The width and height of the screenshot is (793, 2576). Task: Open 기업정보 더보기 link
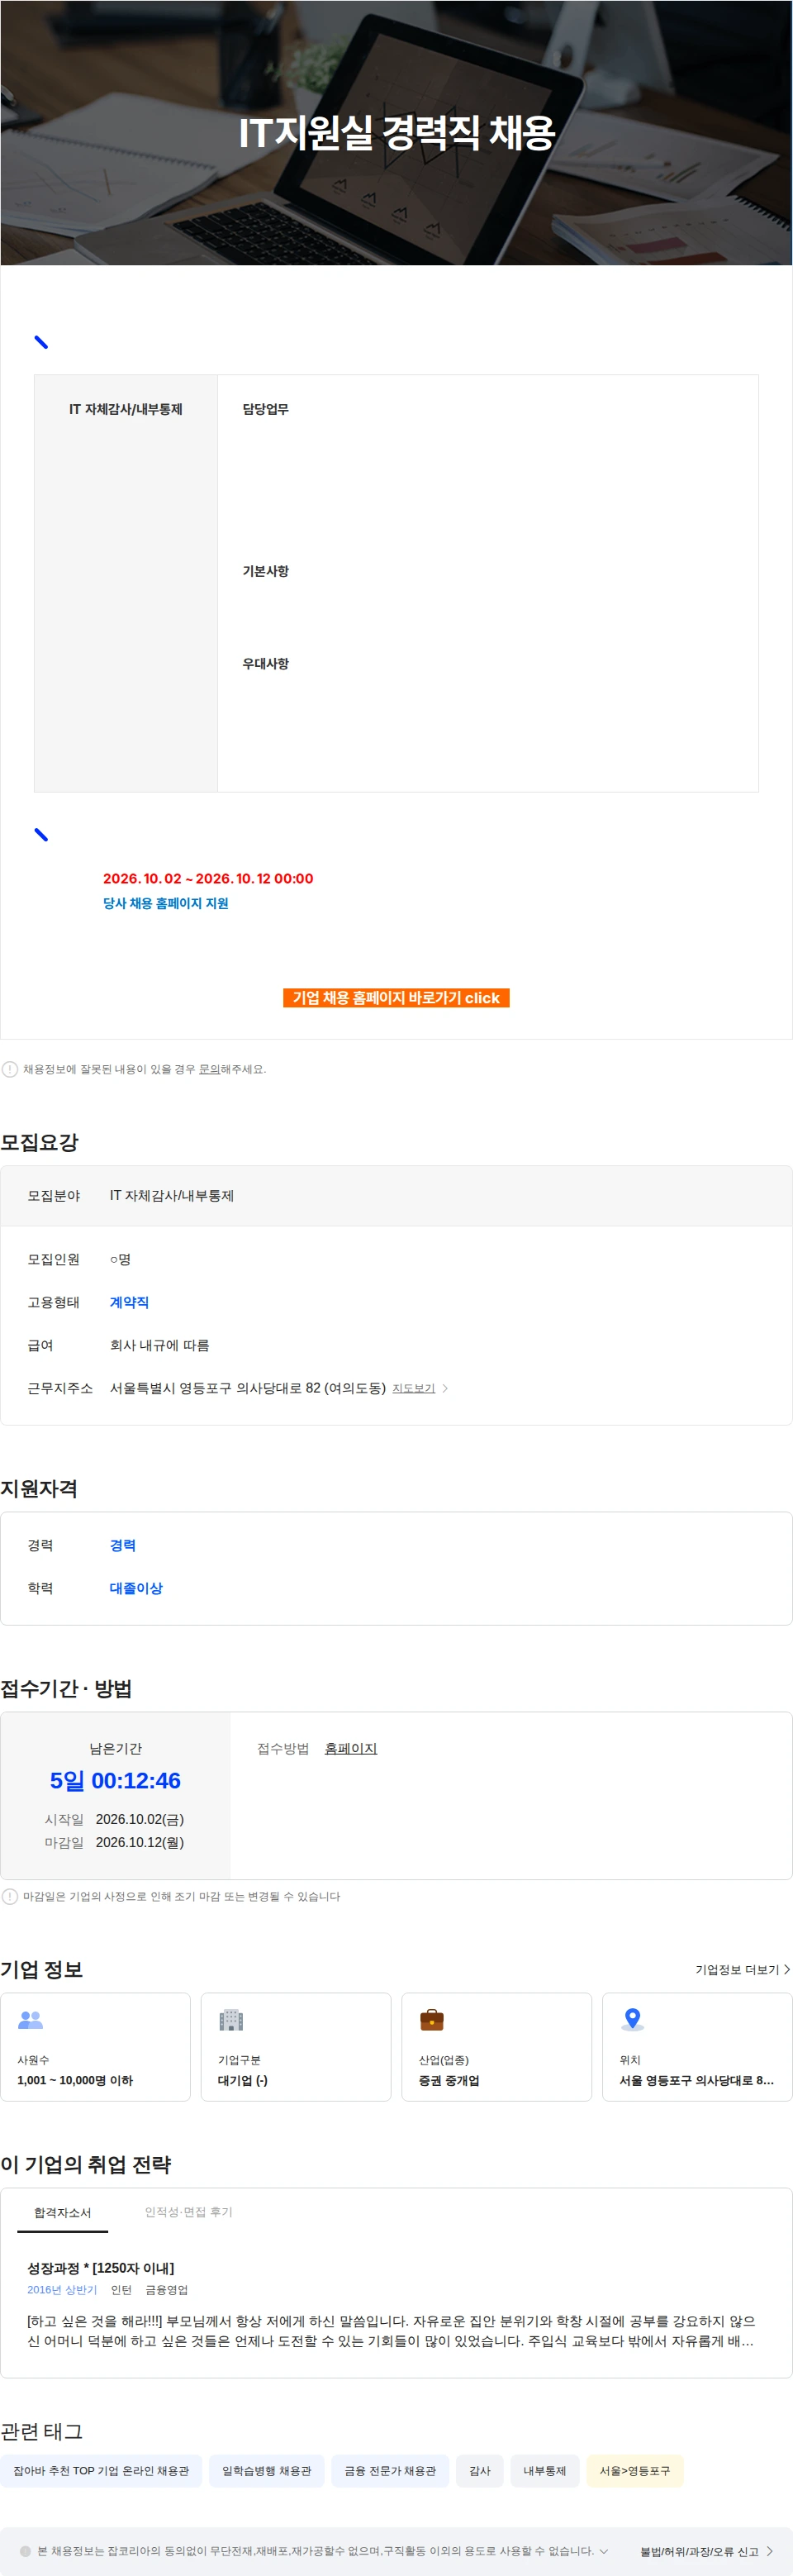737,1969
